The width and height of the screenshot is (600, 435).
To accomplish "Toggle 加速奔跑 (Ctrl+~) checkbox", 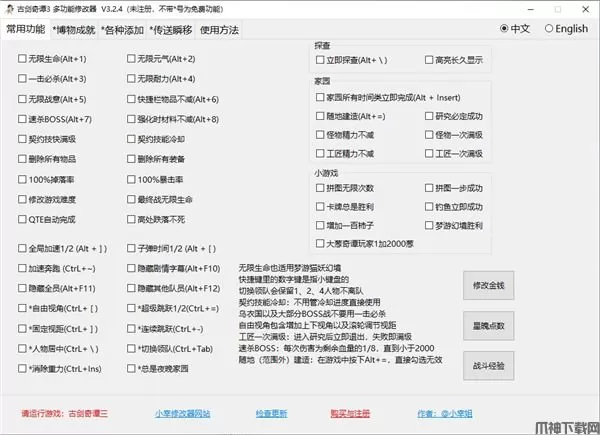I will pos(22,268).
